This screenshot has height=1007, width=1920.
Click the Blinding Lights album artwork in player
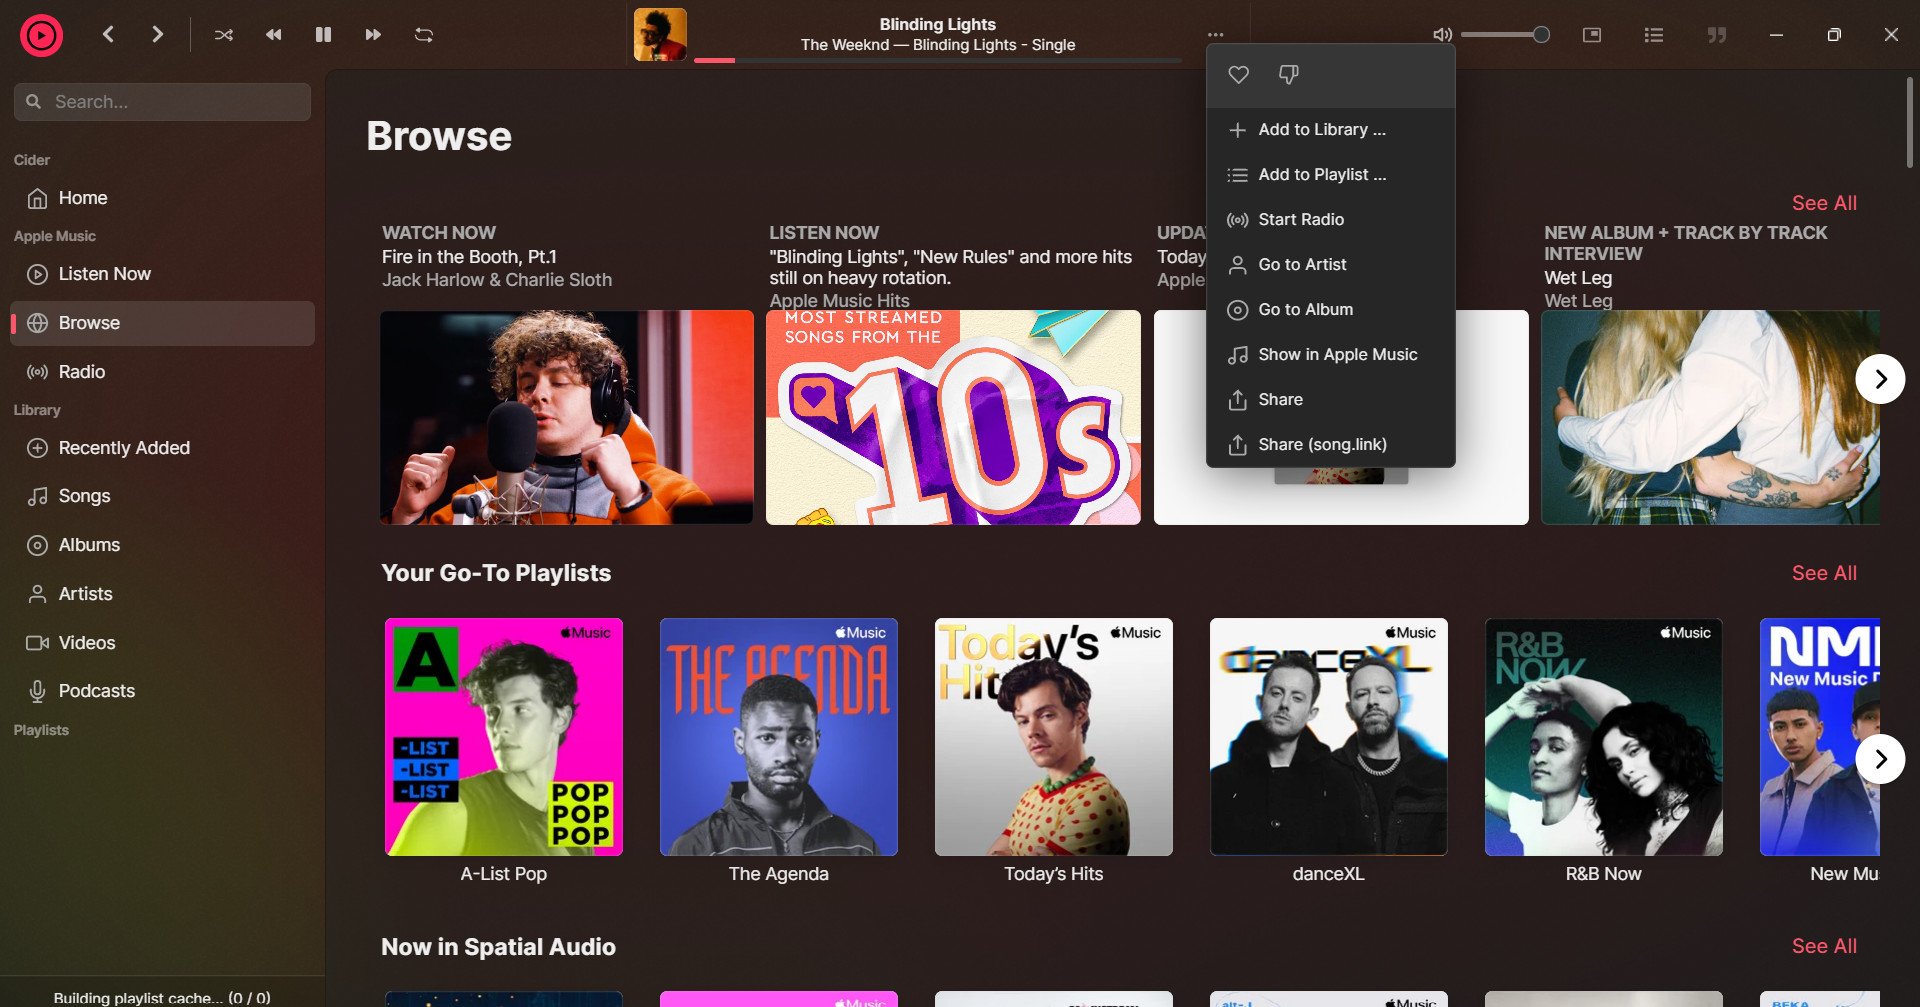pos(660,34)
